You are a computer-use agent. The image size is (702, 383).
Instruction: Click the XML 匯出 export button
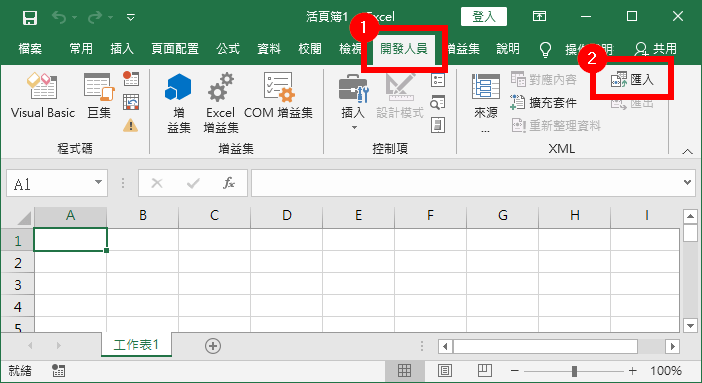tap(632, 103)
